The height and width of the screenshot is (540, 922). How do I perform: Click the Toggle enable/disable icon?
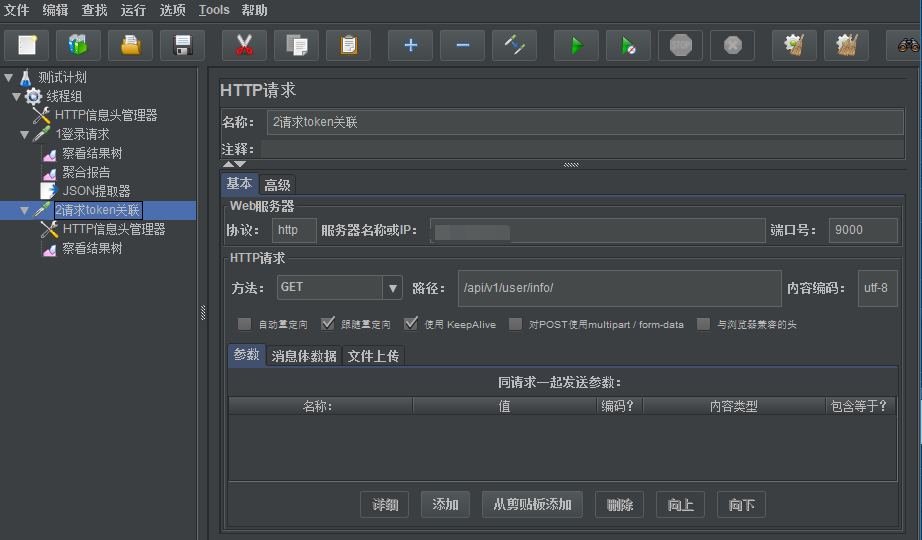[x=515, y=45]
